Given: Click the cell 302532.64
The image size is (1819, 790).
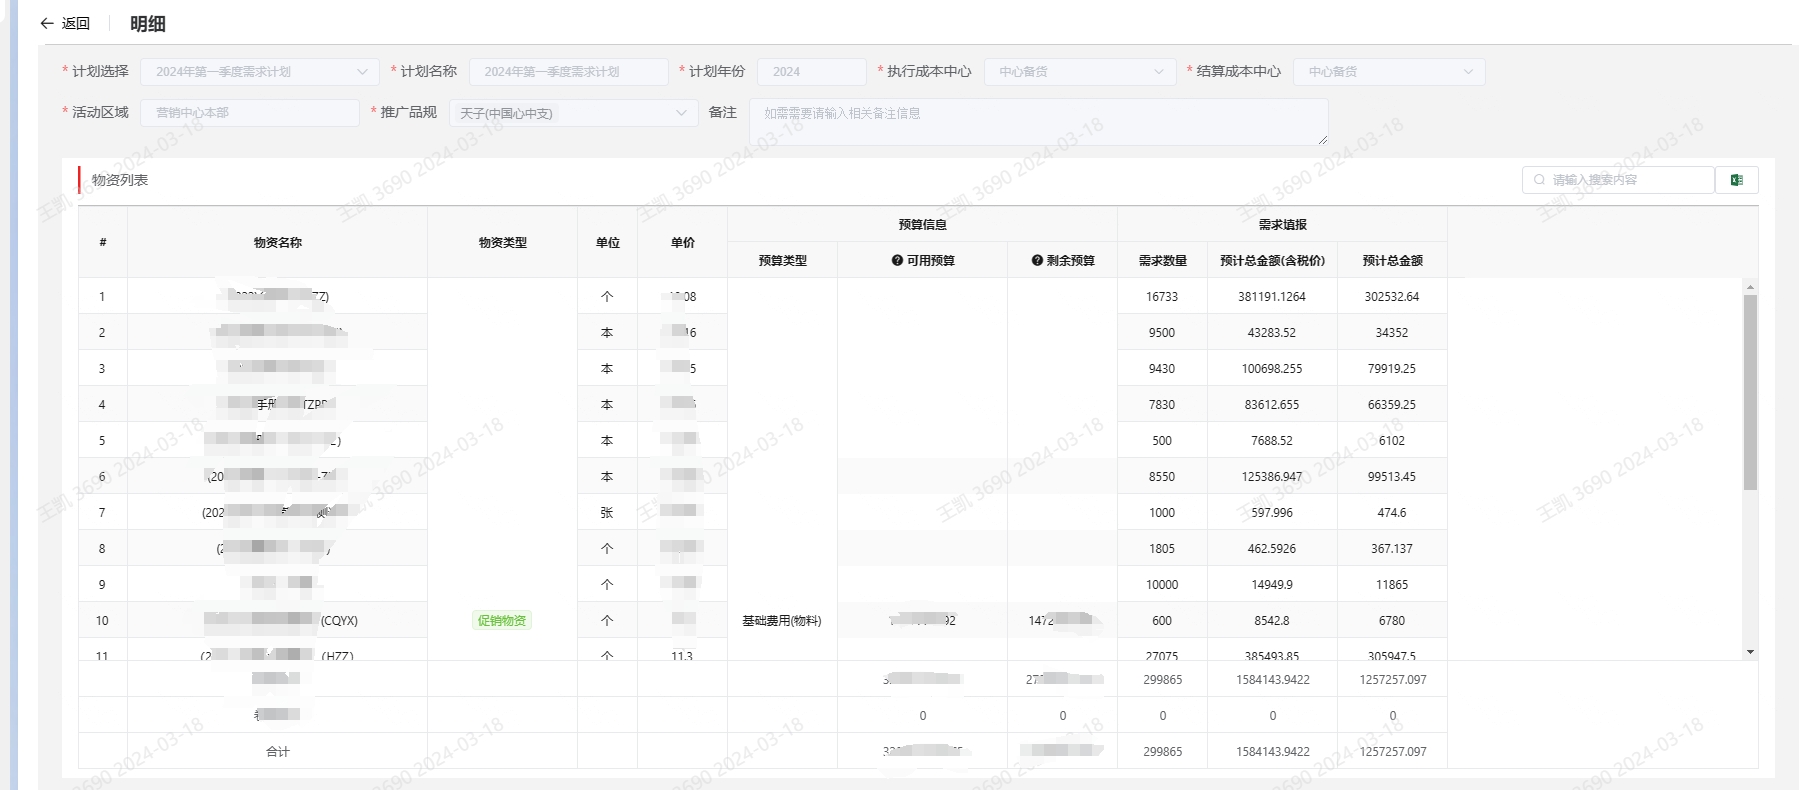Looking at the screenshot, I should pos(1392,297).
